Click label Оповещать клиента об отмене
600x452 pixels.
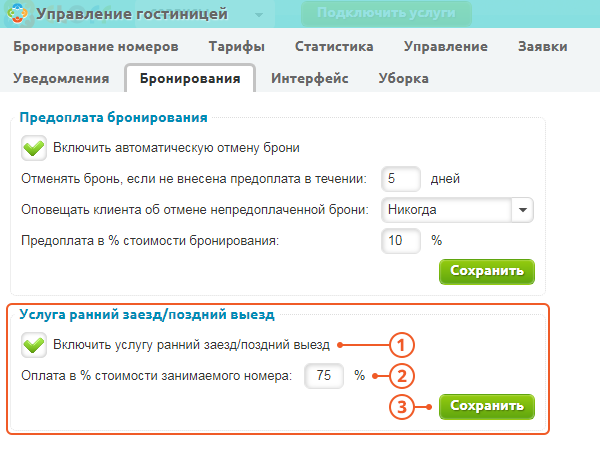coord(195,210)
